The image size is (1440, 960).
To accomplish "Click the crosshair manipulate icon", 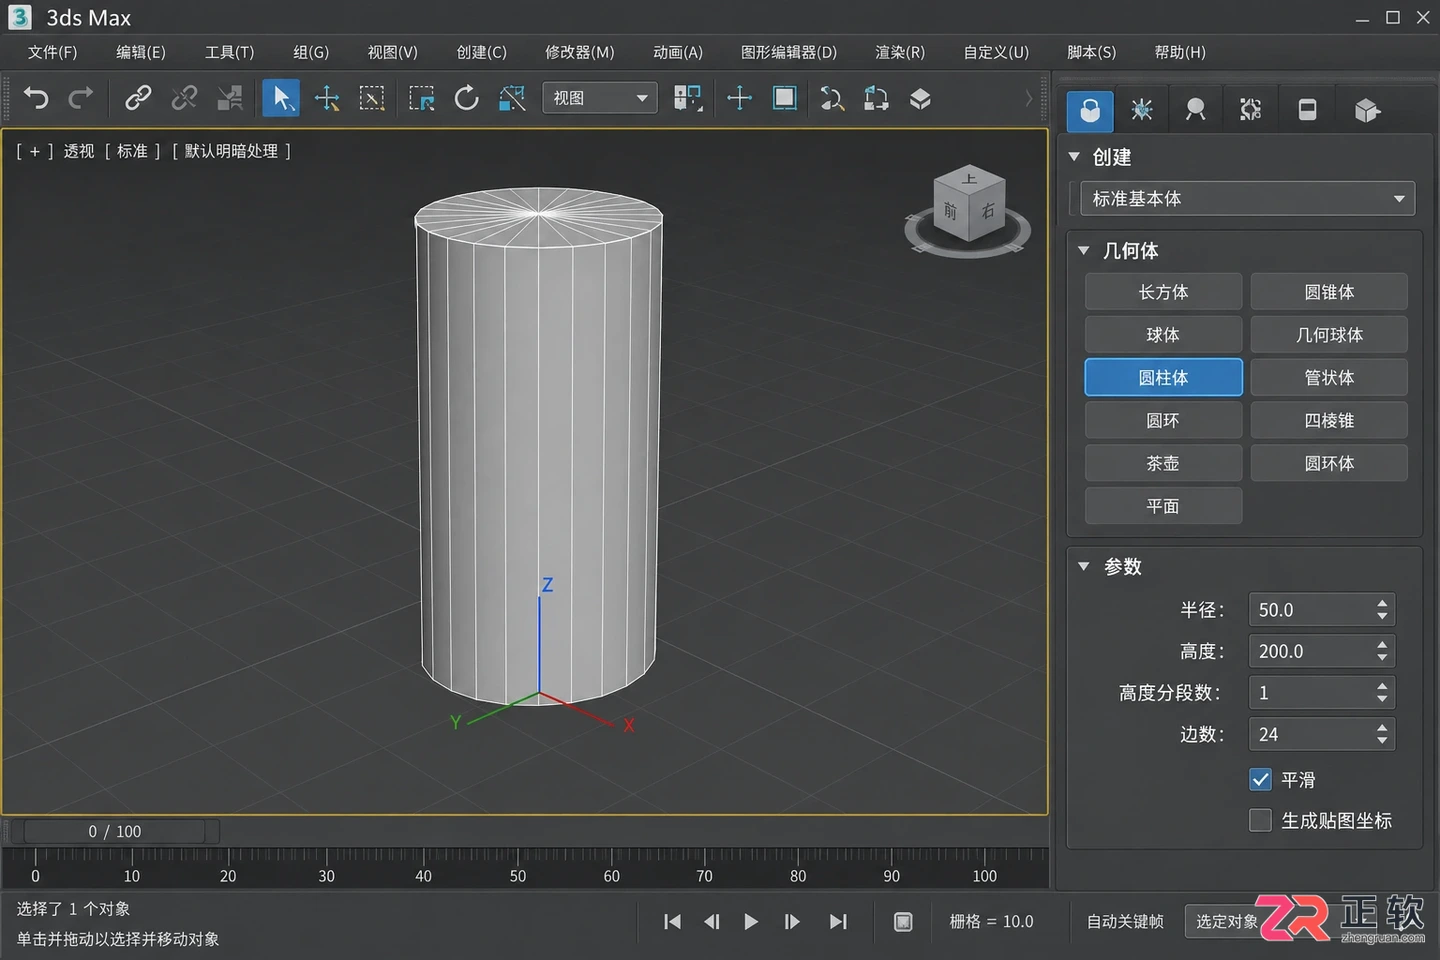I will (x=739, y=98).
